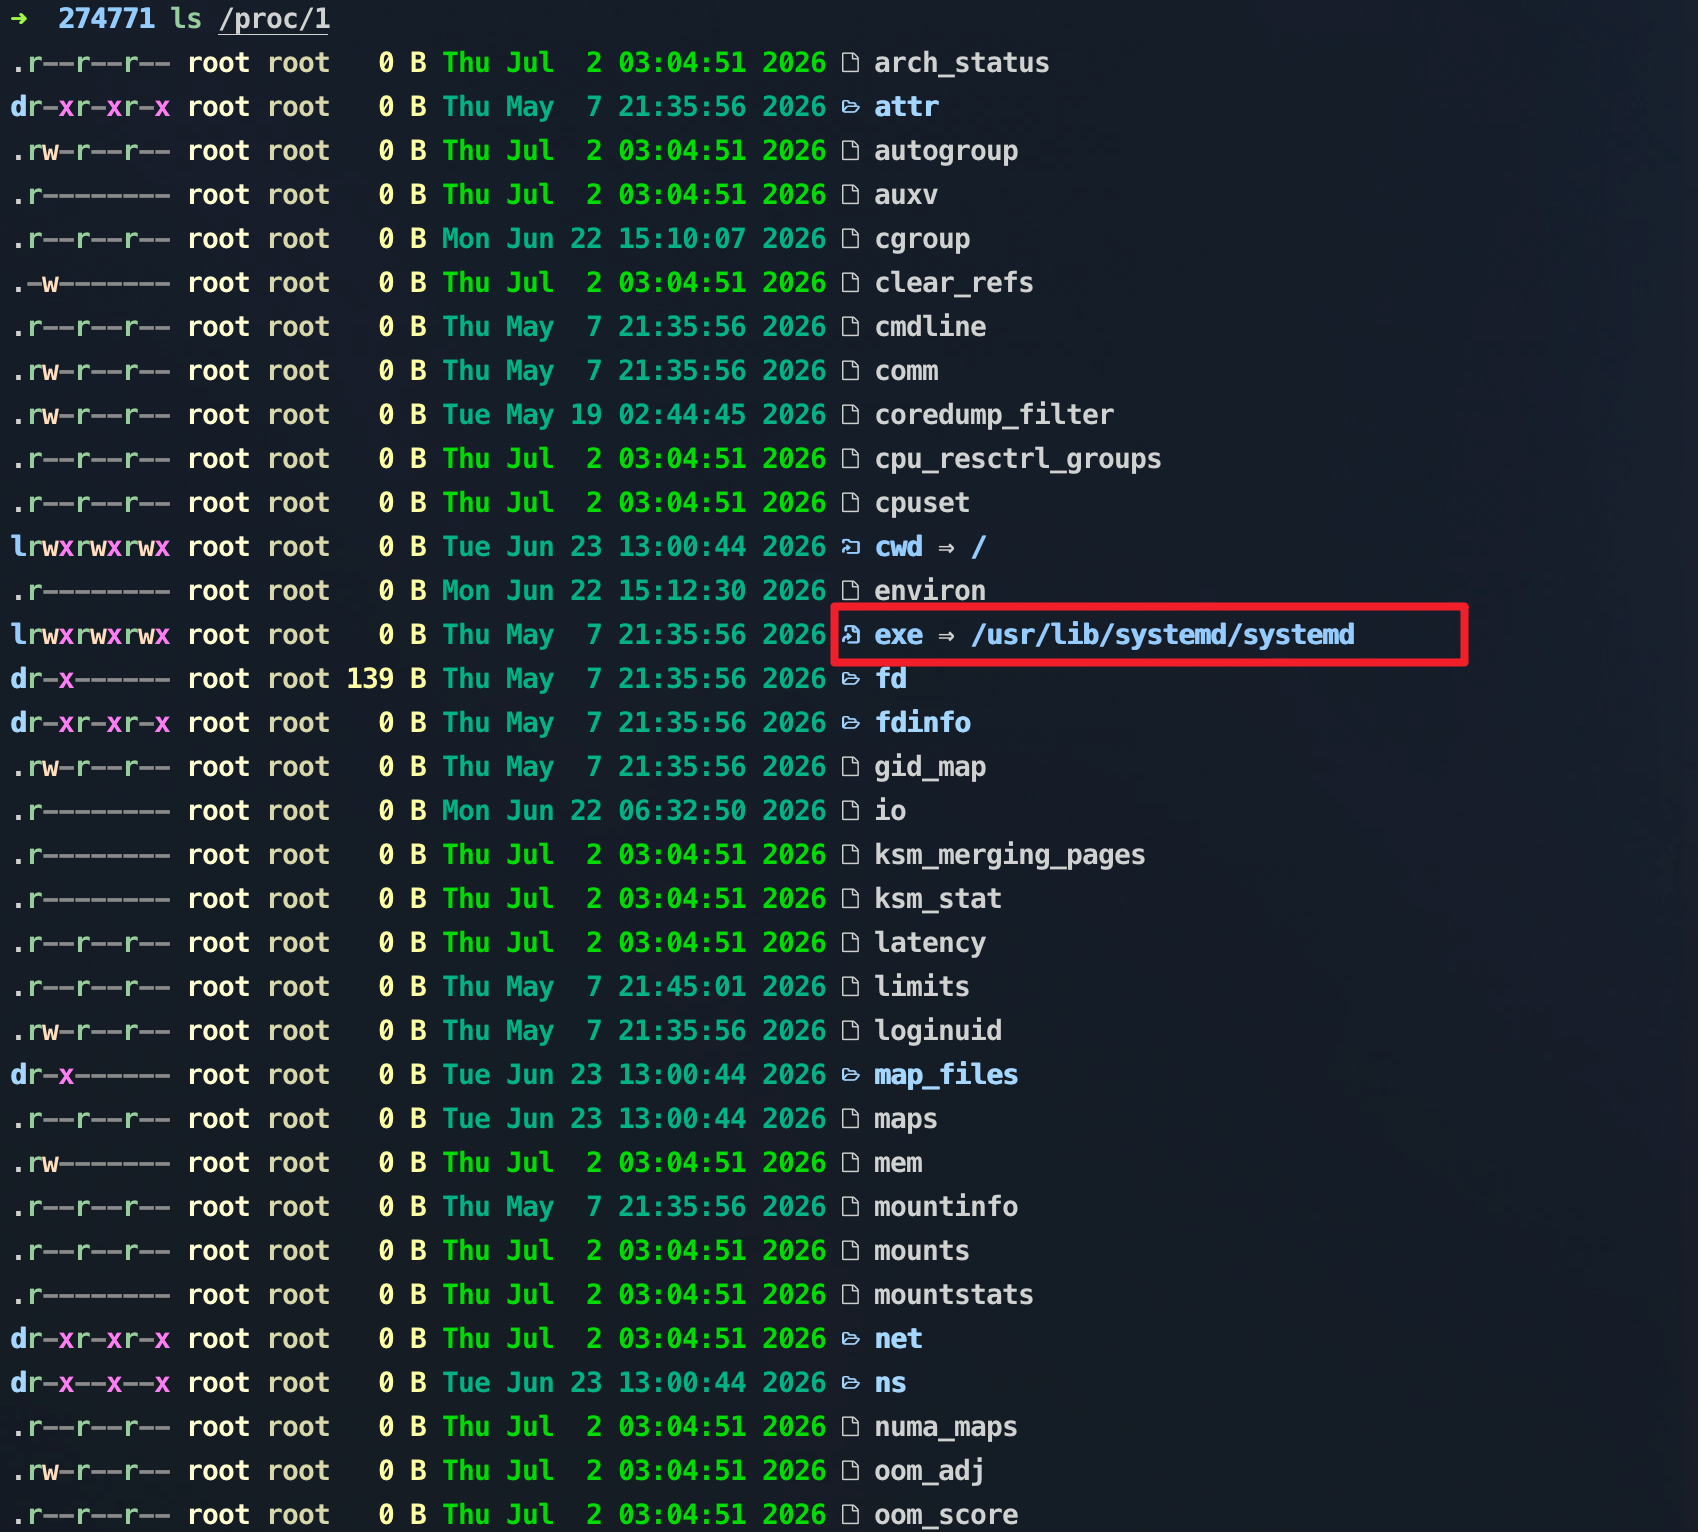The image size is (1698, 1532).
Task: Click the symlink icon beside exe
Action: [x=850, y=635]
